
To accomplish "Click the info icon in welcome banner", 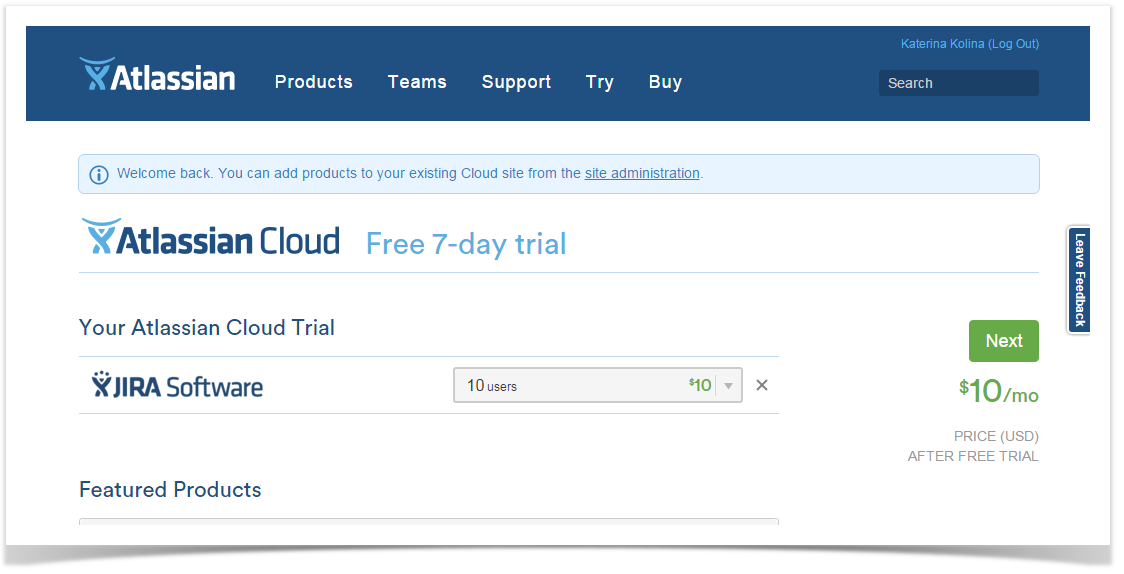I will 99,174.
